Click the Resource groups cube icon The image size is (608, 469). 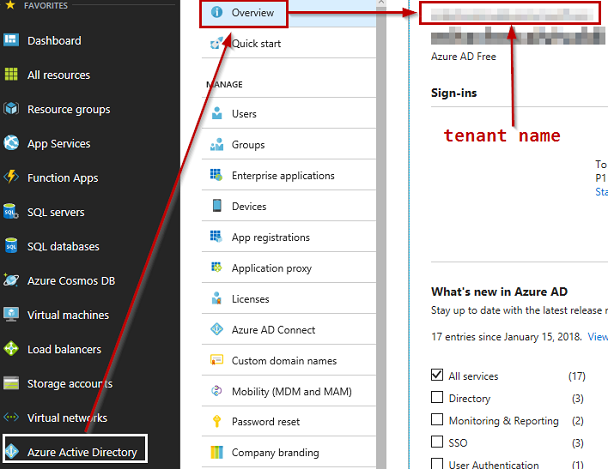[11, 109]
